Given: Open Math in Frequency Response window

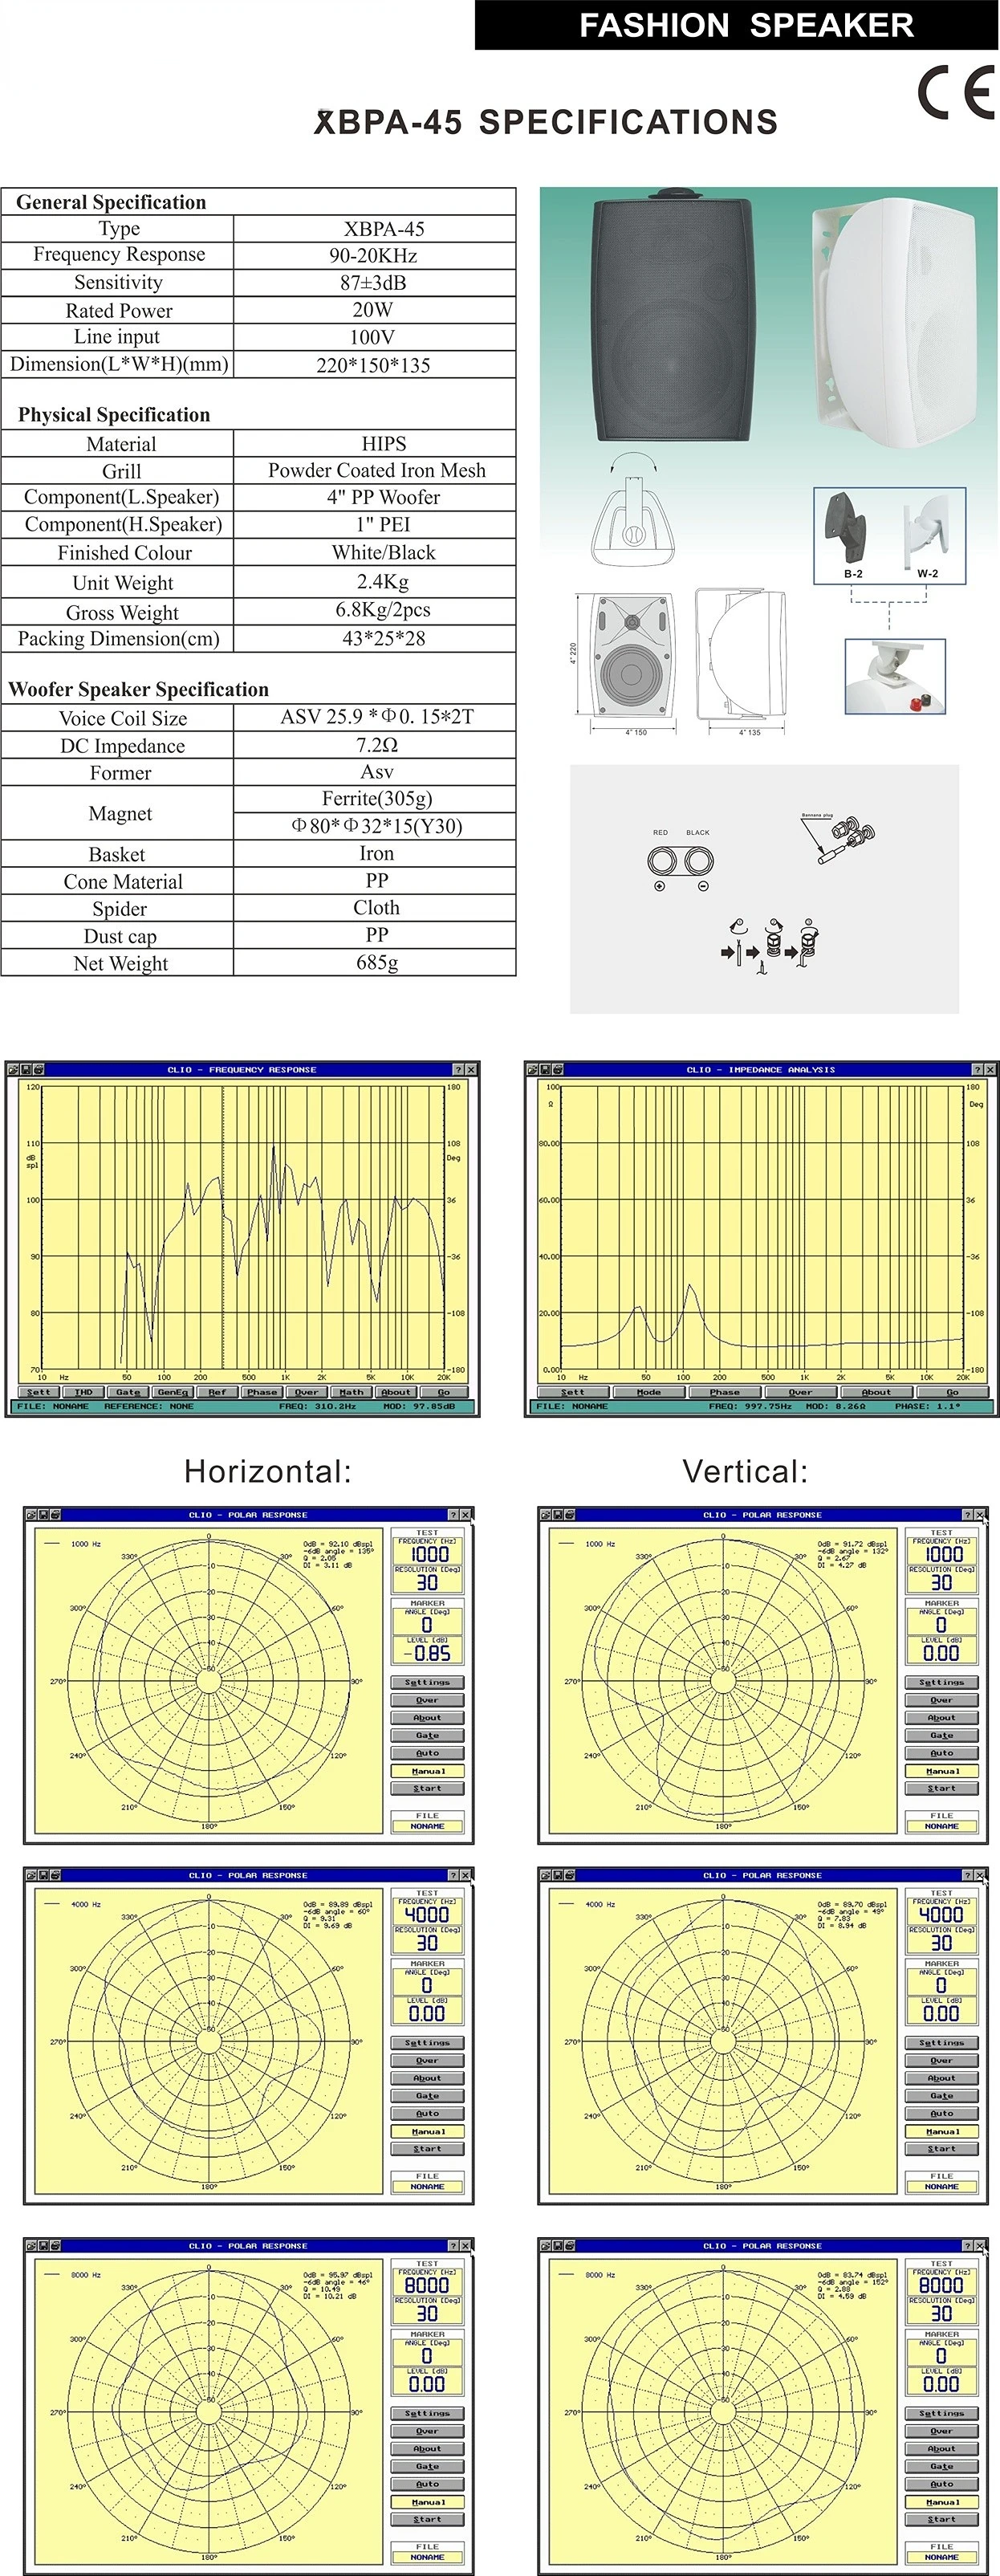Looking at the screenshot, I should pyautogui.click(x=351, y=1392).
